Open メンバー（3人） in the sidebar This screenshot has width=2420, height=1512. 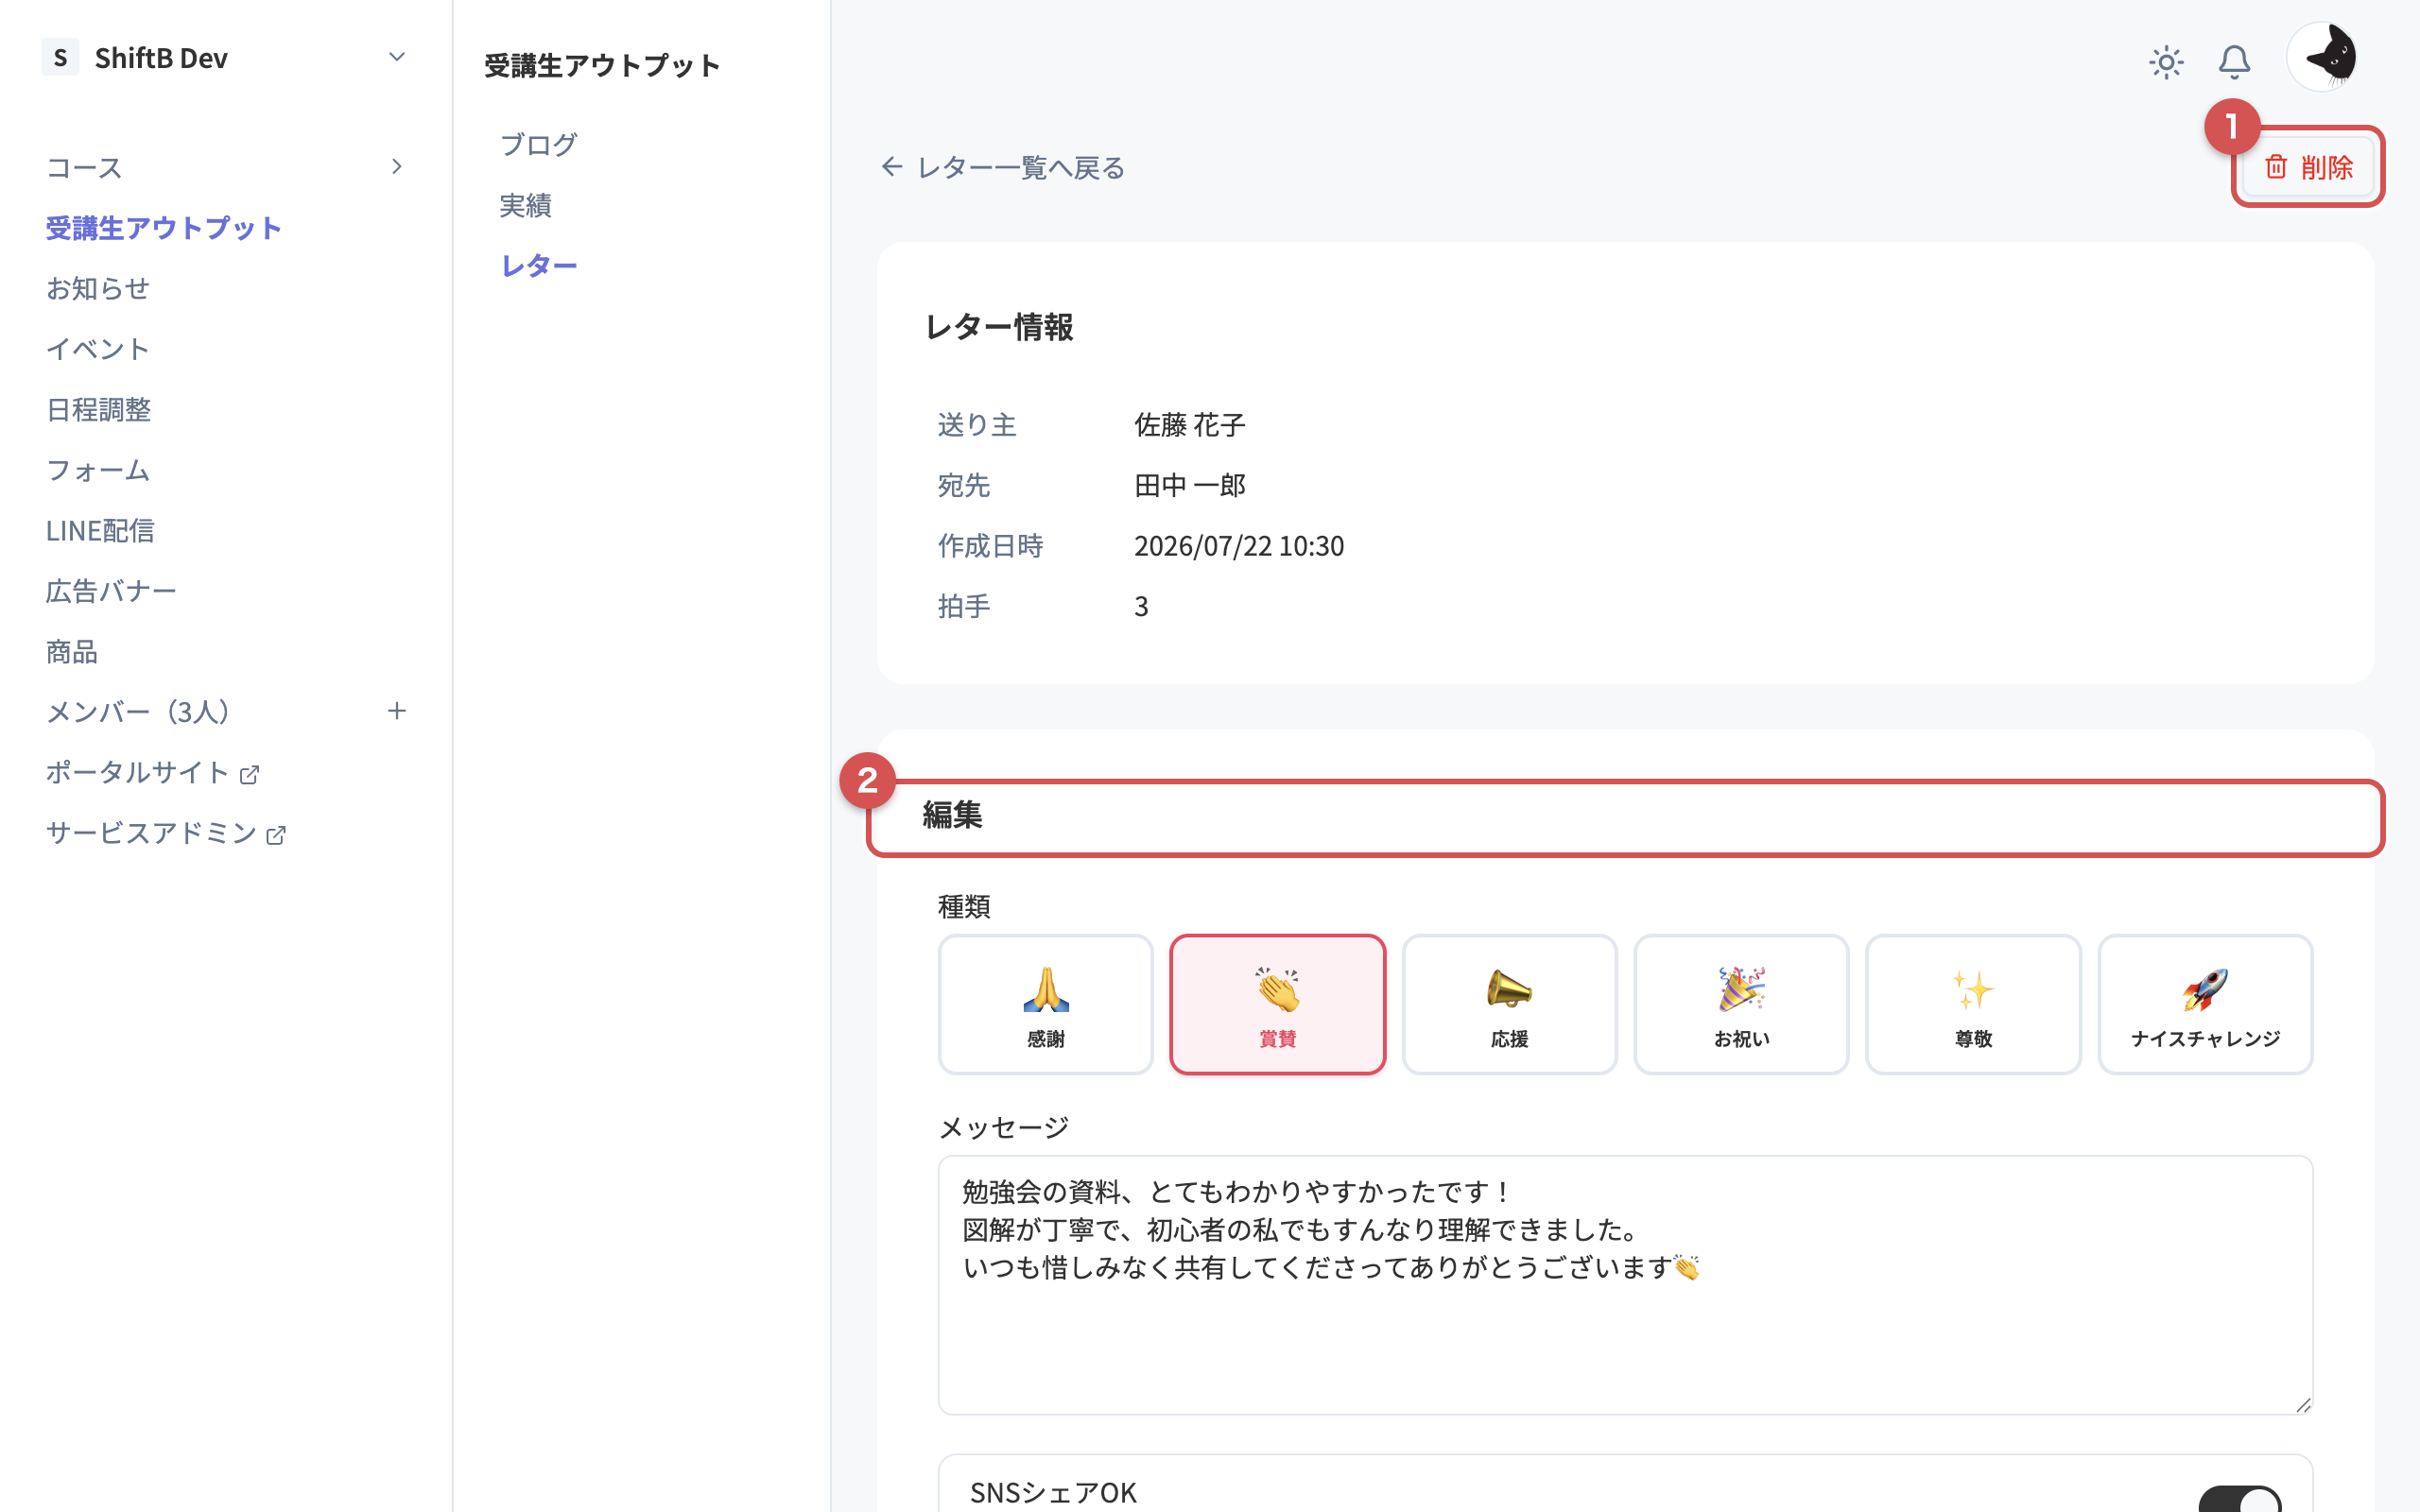click(x=138, y=712)
